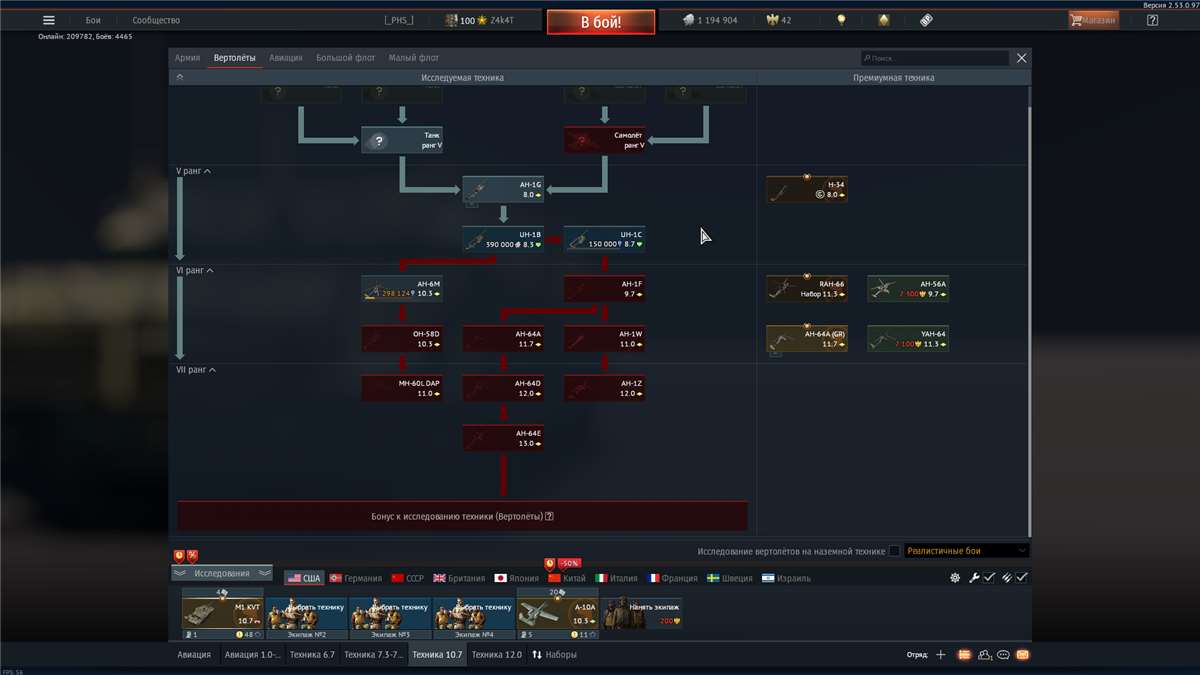This screenshot has width=1200, height=675.
Task: Open the help with the question mark icon
Action: tap(1152, 19)
